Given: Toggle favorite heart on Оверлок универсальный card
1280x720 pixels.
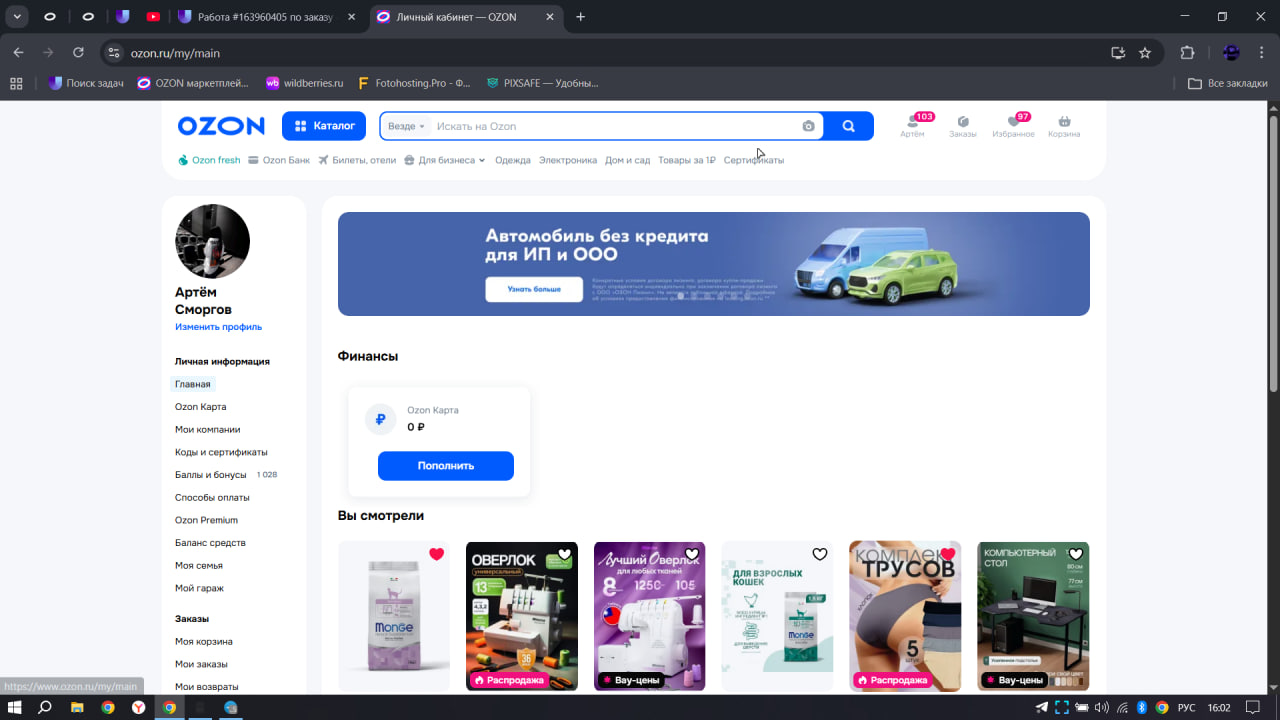Looking at the screenshot, I should pos(564,554).
